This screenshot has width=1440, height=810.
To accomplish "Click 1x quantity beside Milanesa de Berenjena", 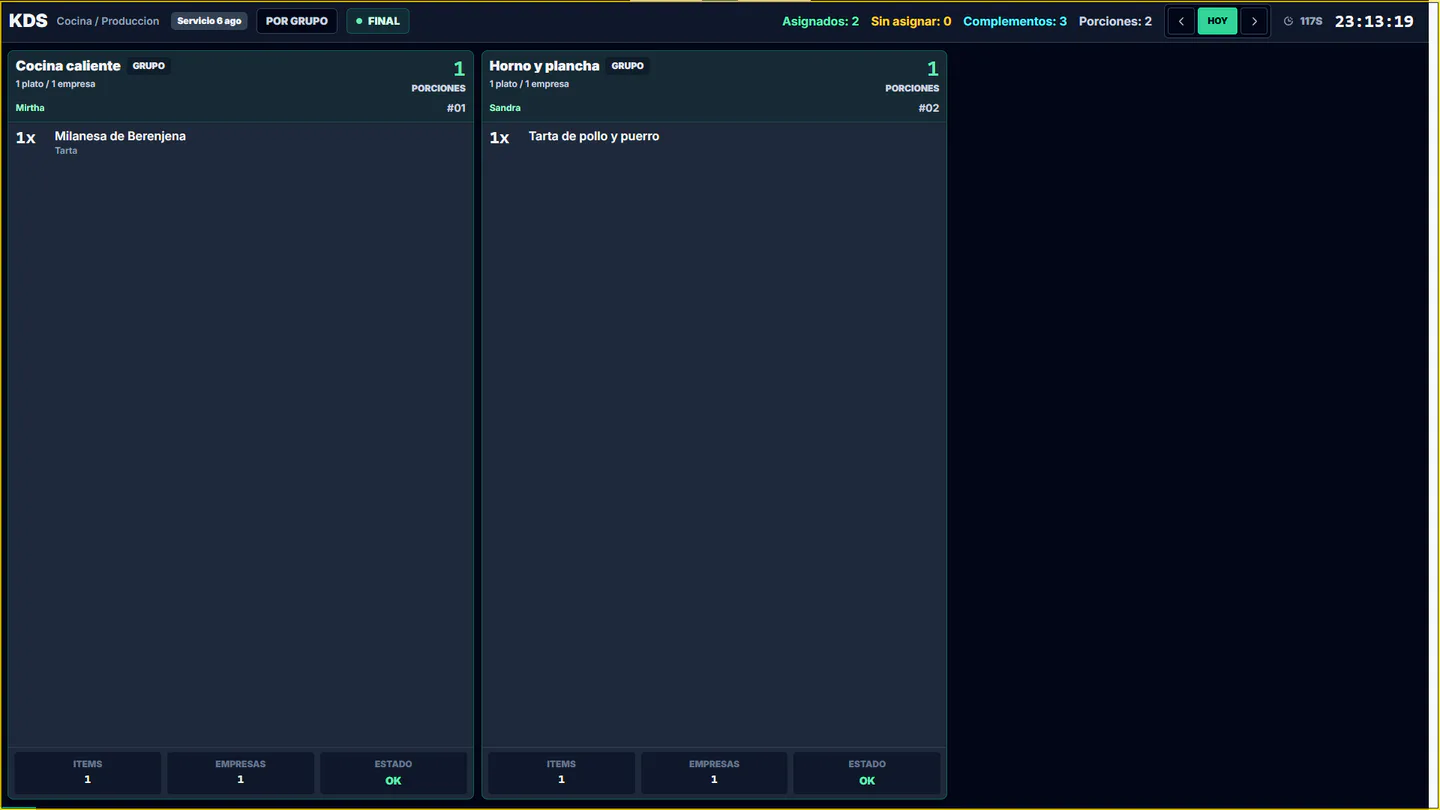I will (x=25, y=138).
